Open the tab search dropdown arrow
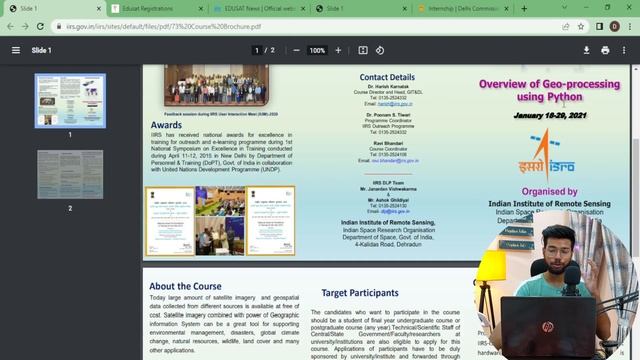640x360 pixels. coord(564,8)
